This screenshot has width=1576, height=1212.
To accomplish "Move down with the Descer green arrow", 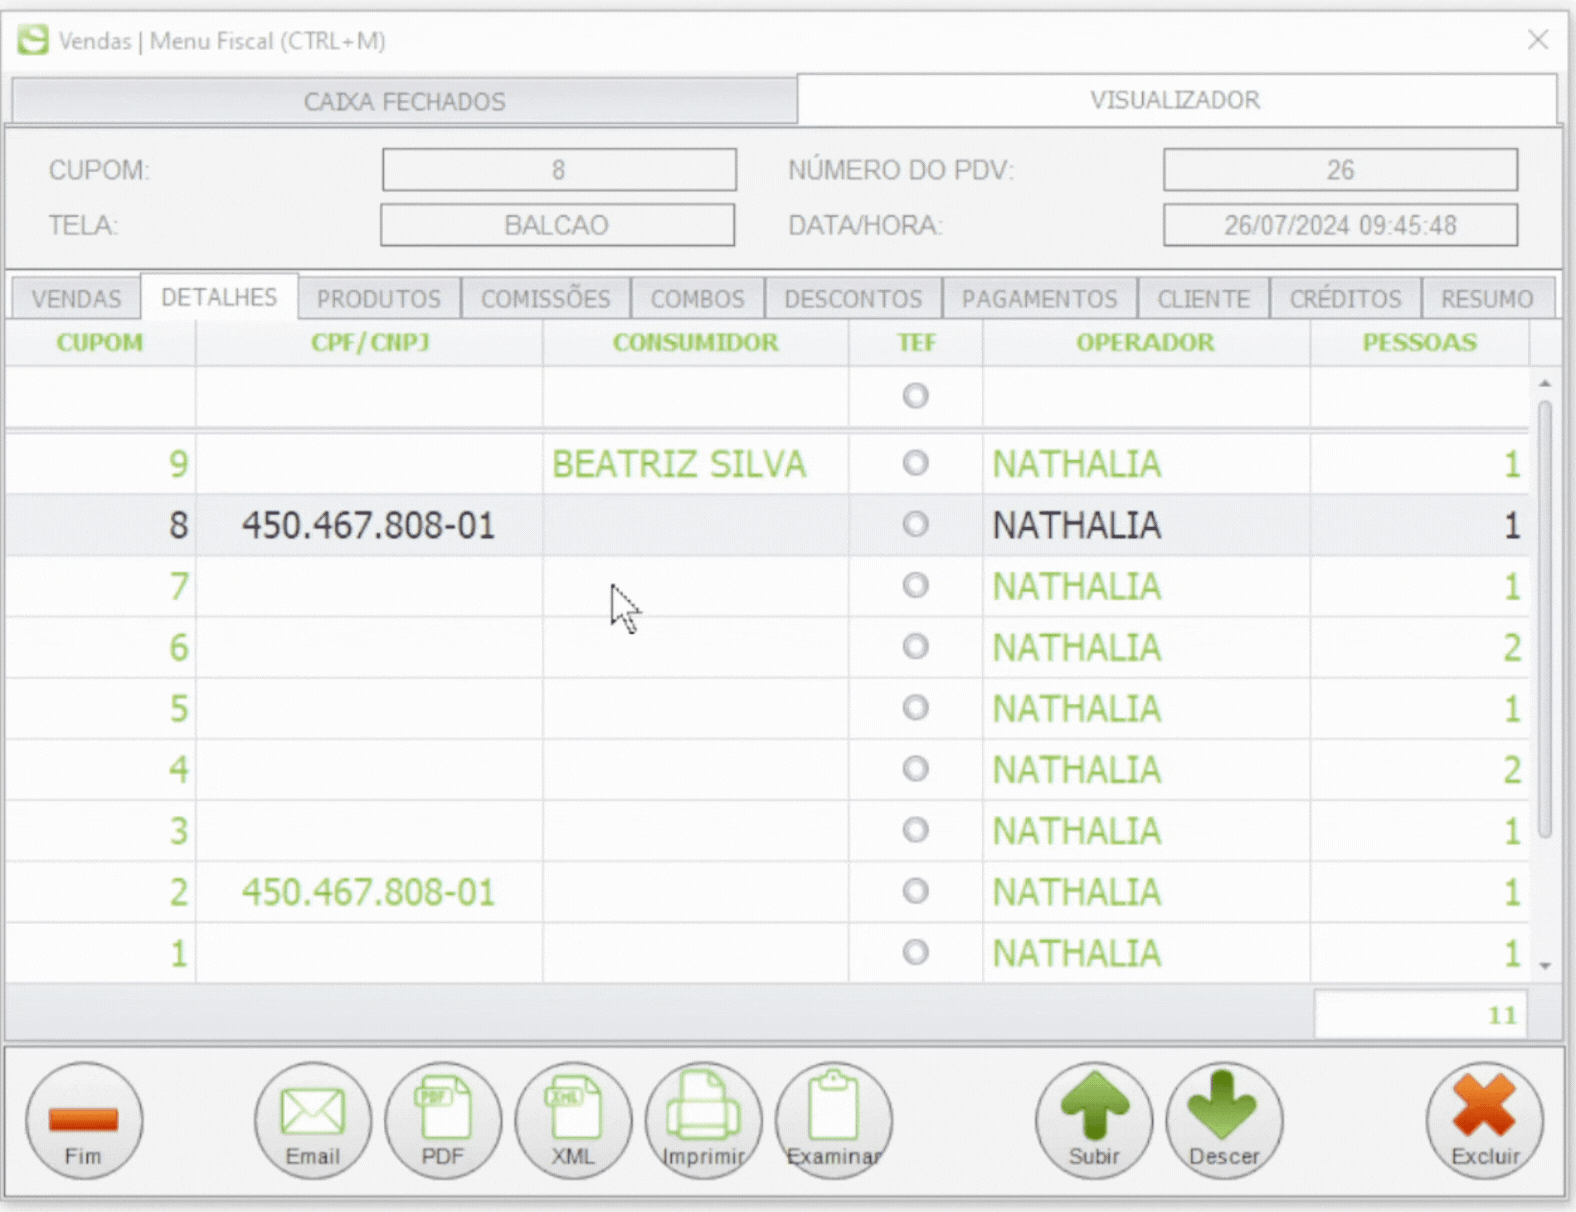I will pyautogui.click(x=1224, y=1120).
